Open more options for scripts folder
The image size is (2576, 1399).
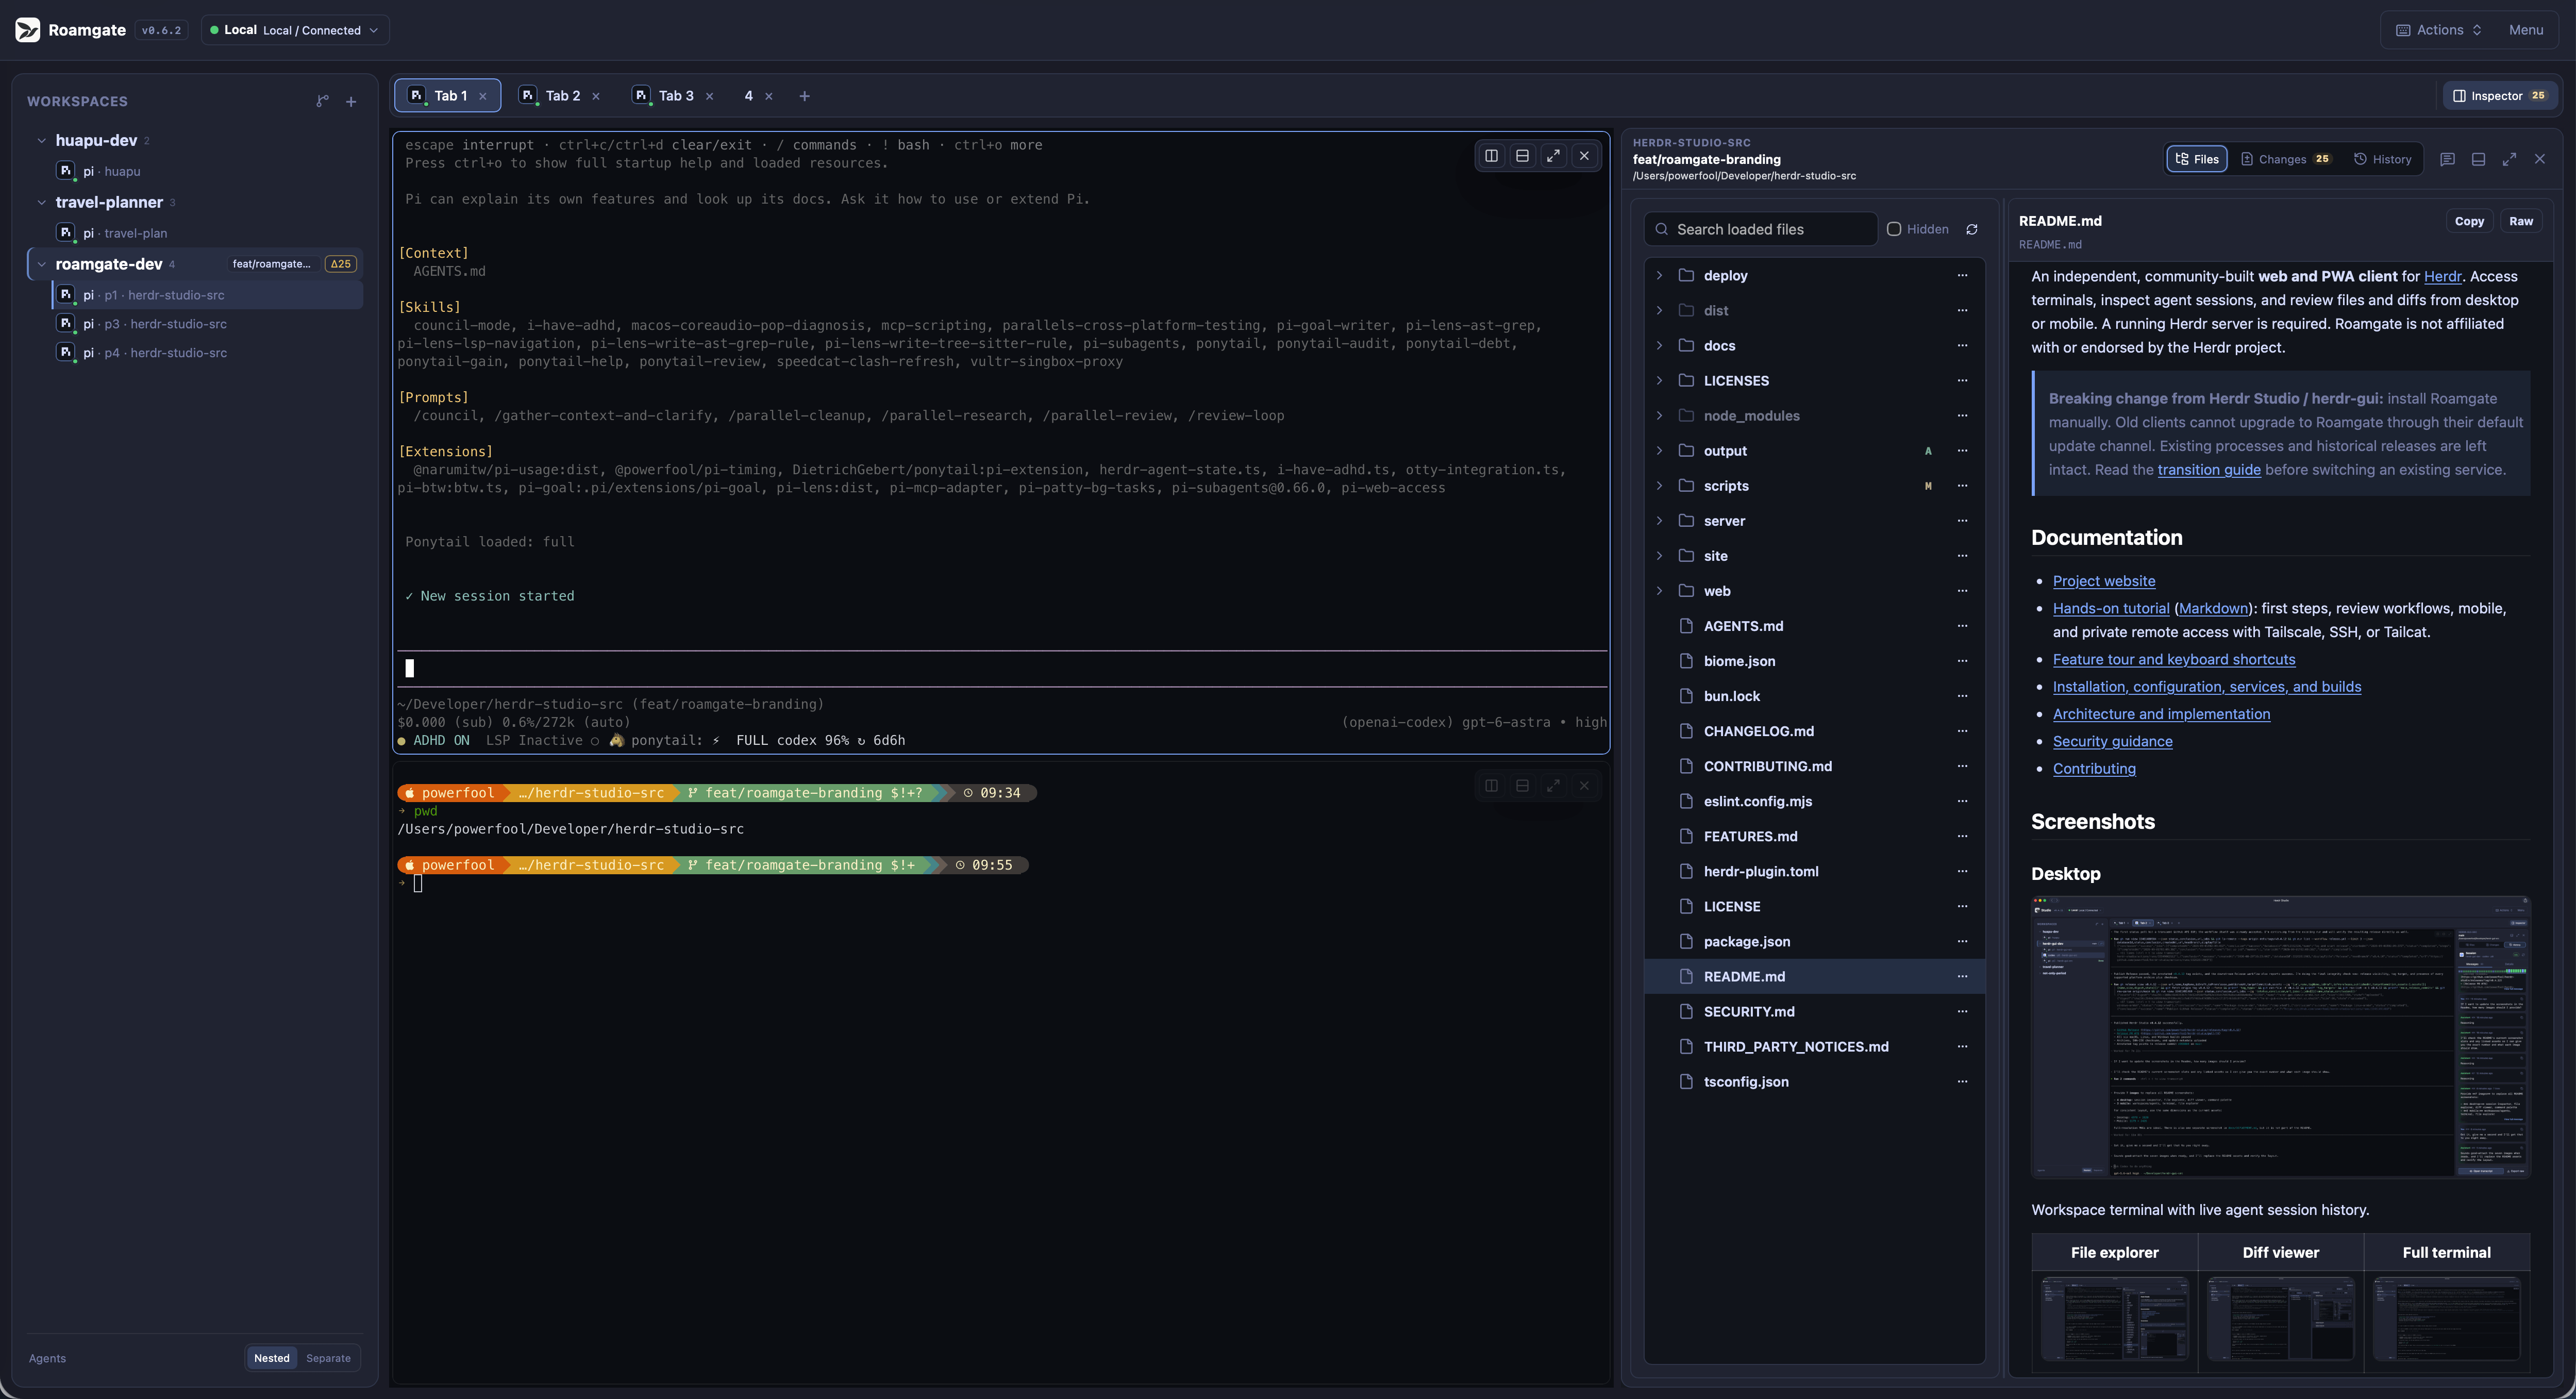1962,486
